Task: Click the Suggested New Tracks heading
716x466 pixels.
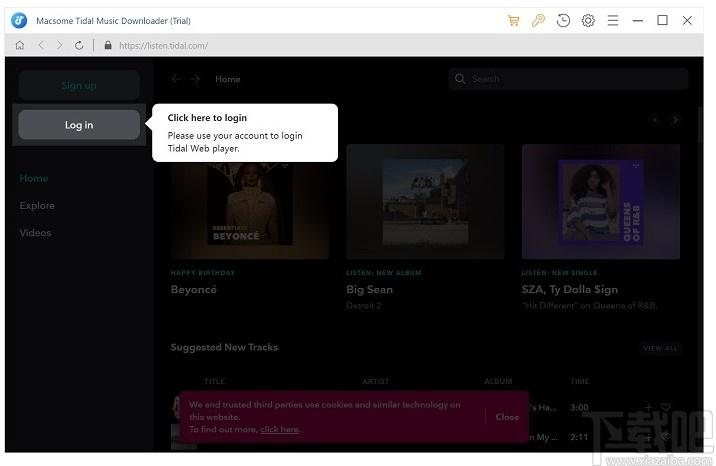Action: pos(224,347)
